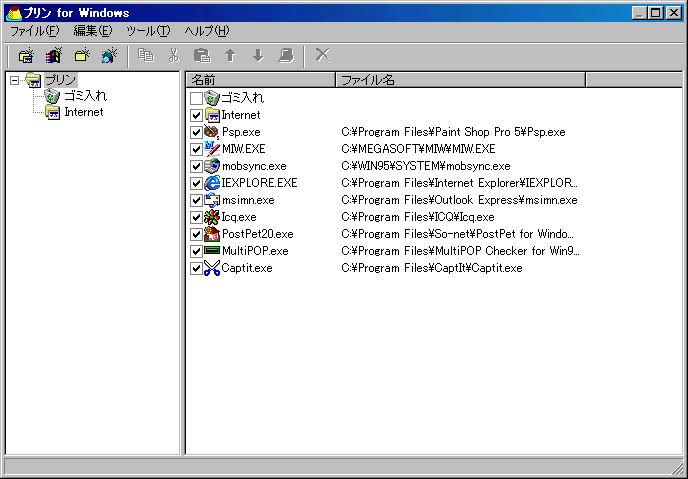Open the ファイル(F) menu
Image resolution: width=688 pixels, height=479 pixels.
click(x=34, y=31)
